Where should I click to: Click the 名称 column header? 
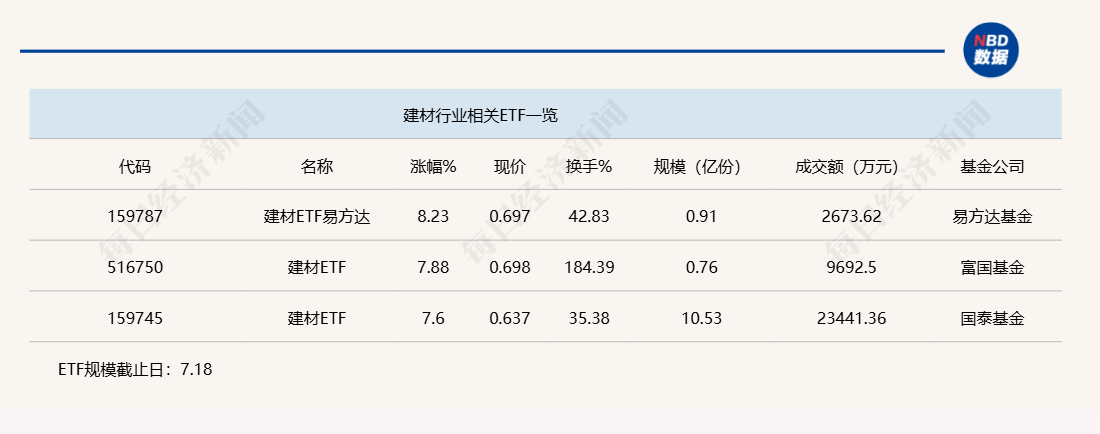(x=317, y=167)
